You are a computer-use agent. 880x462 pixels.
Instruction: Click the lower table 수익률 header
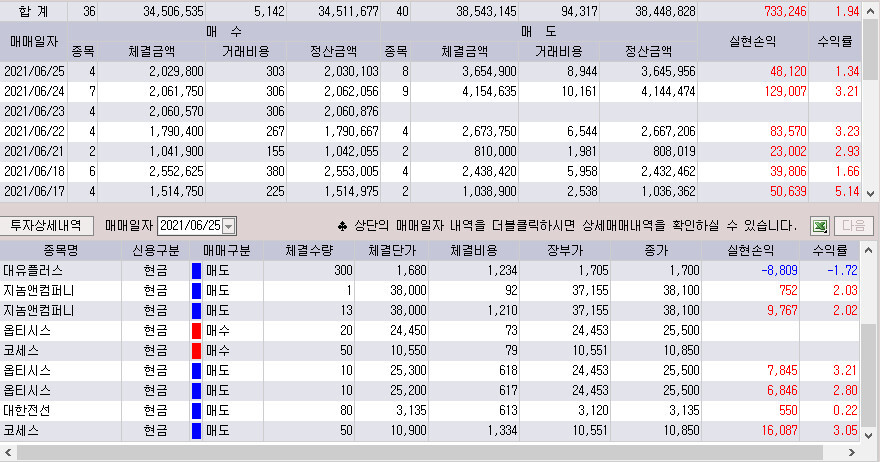[830, 250]
